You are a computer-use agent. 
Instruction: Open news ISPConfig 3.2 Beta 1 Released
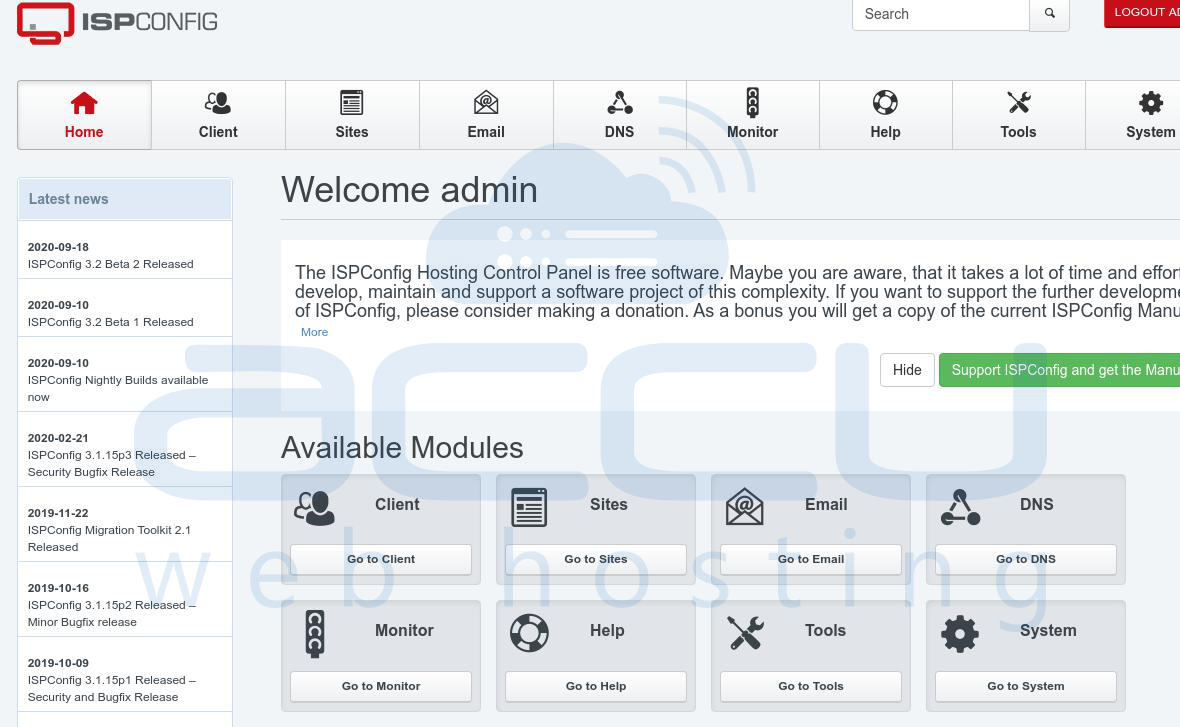(x=111, y=322)
